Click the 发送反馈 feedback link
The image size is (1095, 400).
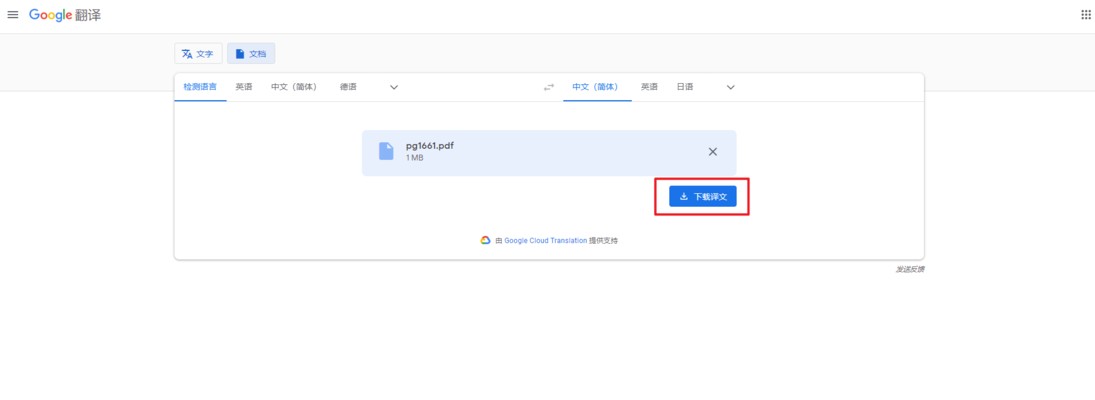pyautogui.click(x=909, y=269)
